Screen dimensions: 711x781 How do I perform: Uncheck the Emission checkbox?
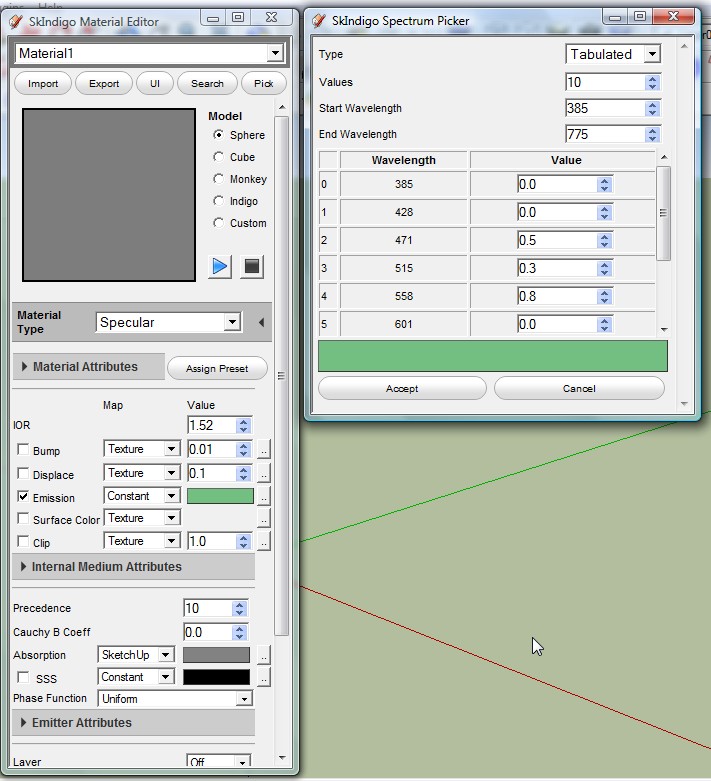tap(23, 497)
